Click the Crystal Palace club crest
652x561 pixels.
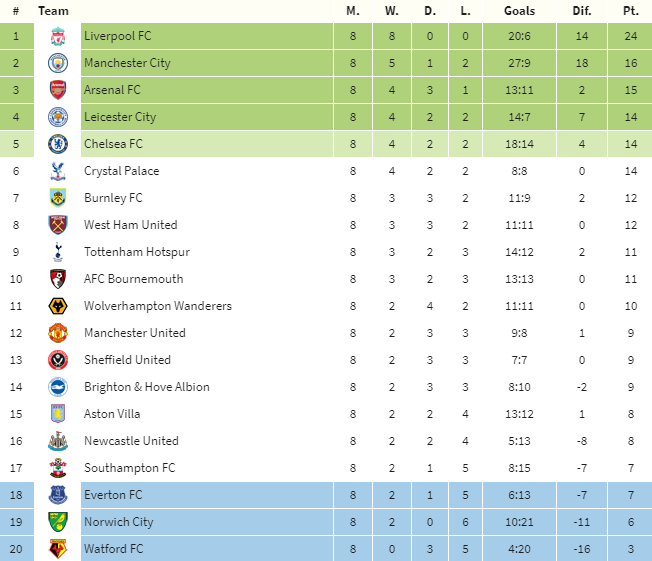pyautogui.click(x=58, y=171)
